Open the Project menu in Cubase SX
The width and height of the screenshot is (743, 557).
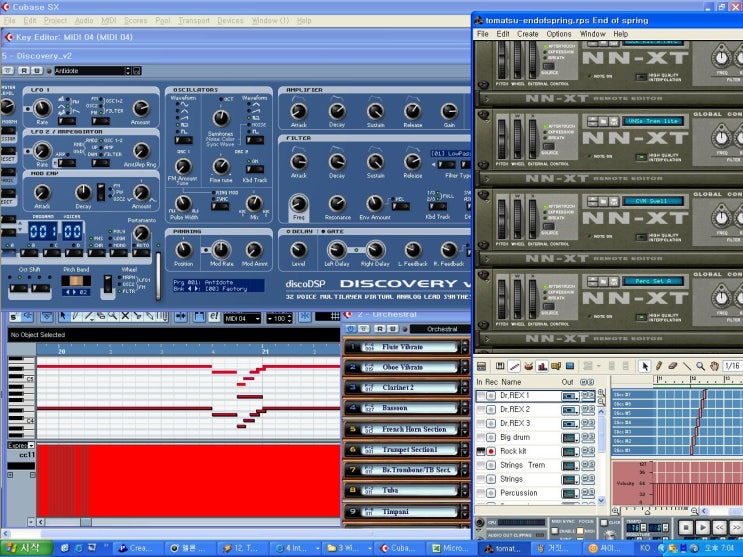point(55,20)
